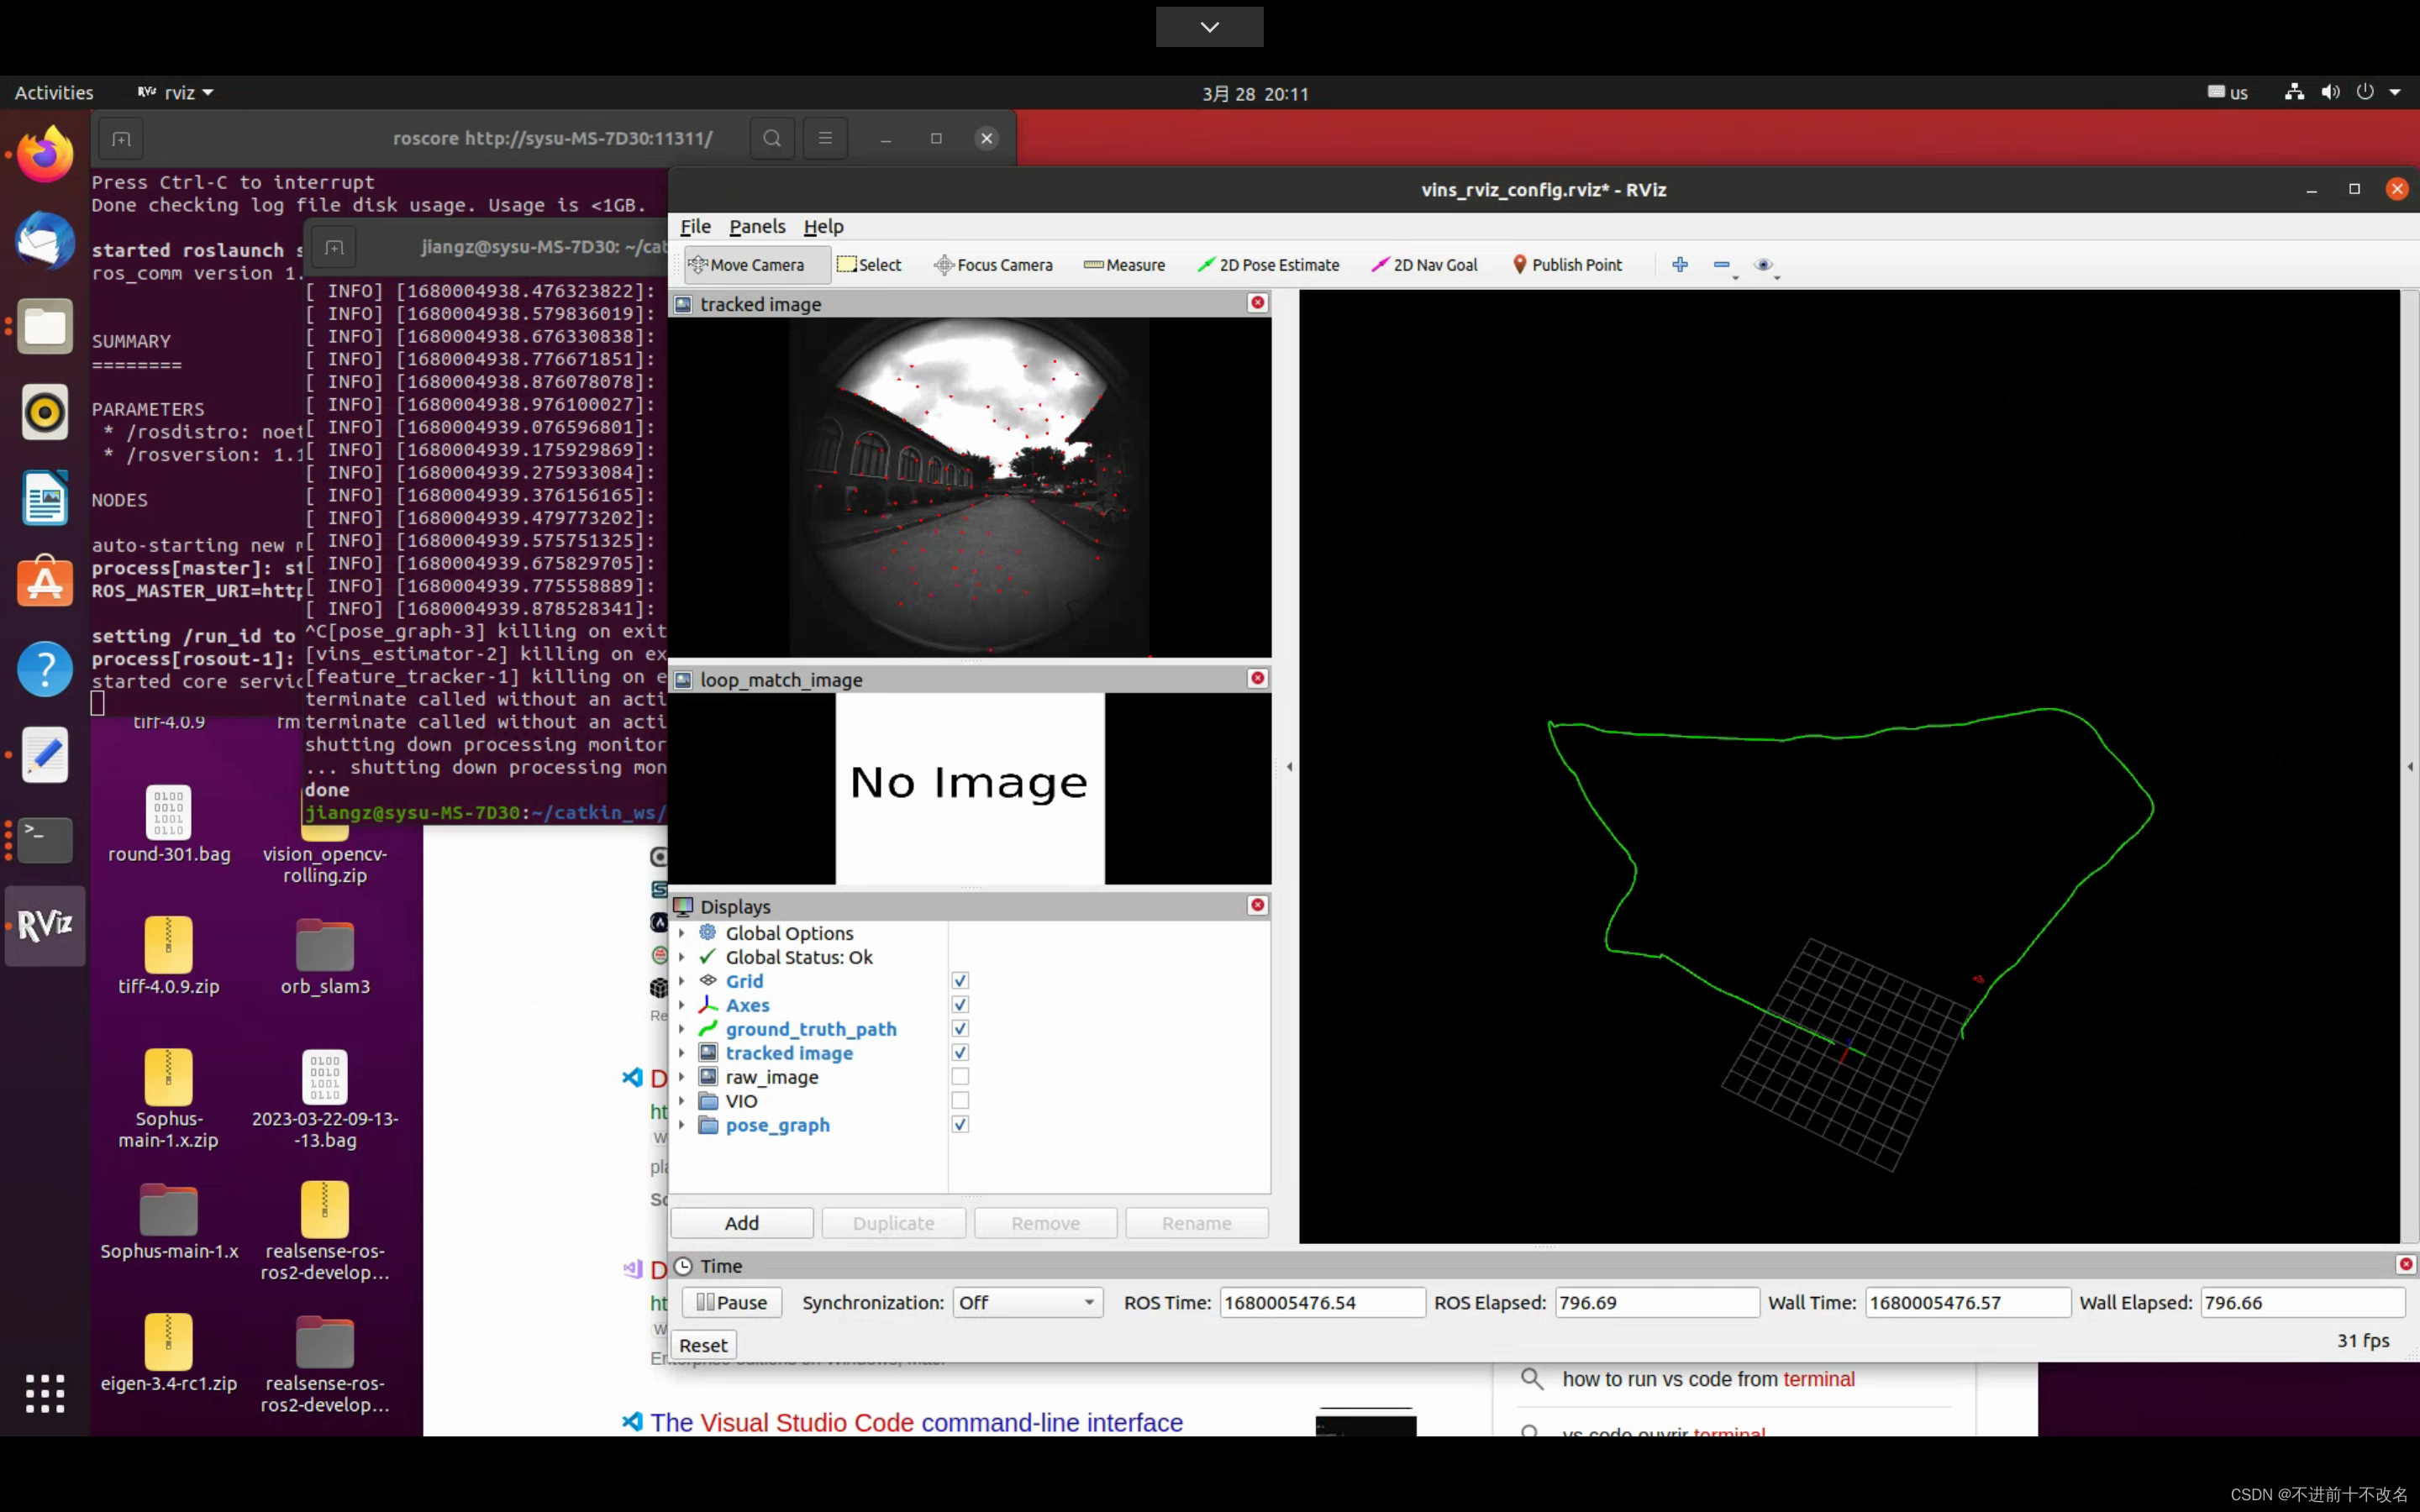The height and width of the screenshot is (1512, 2420).
Task: Open the Help menu in RViz
Action: [x=823, y=227]
